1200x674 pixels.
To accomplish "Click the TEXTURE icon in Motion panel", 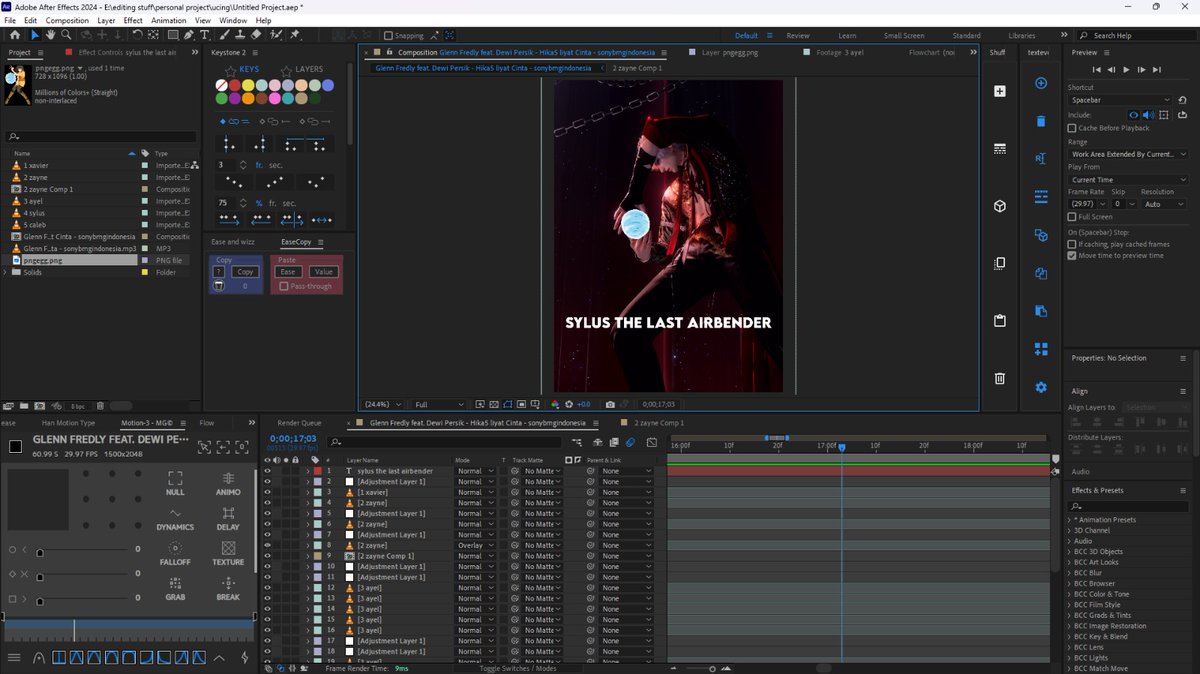I will (x=228, y=554).
